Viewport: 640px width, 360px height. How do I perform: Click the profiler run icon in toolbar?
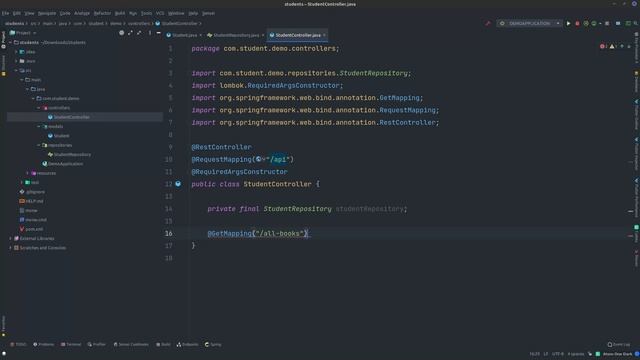click(594, 24)
